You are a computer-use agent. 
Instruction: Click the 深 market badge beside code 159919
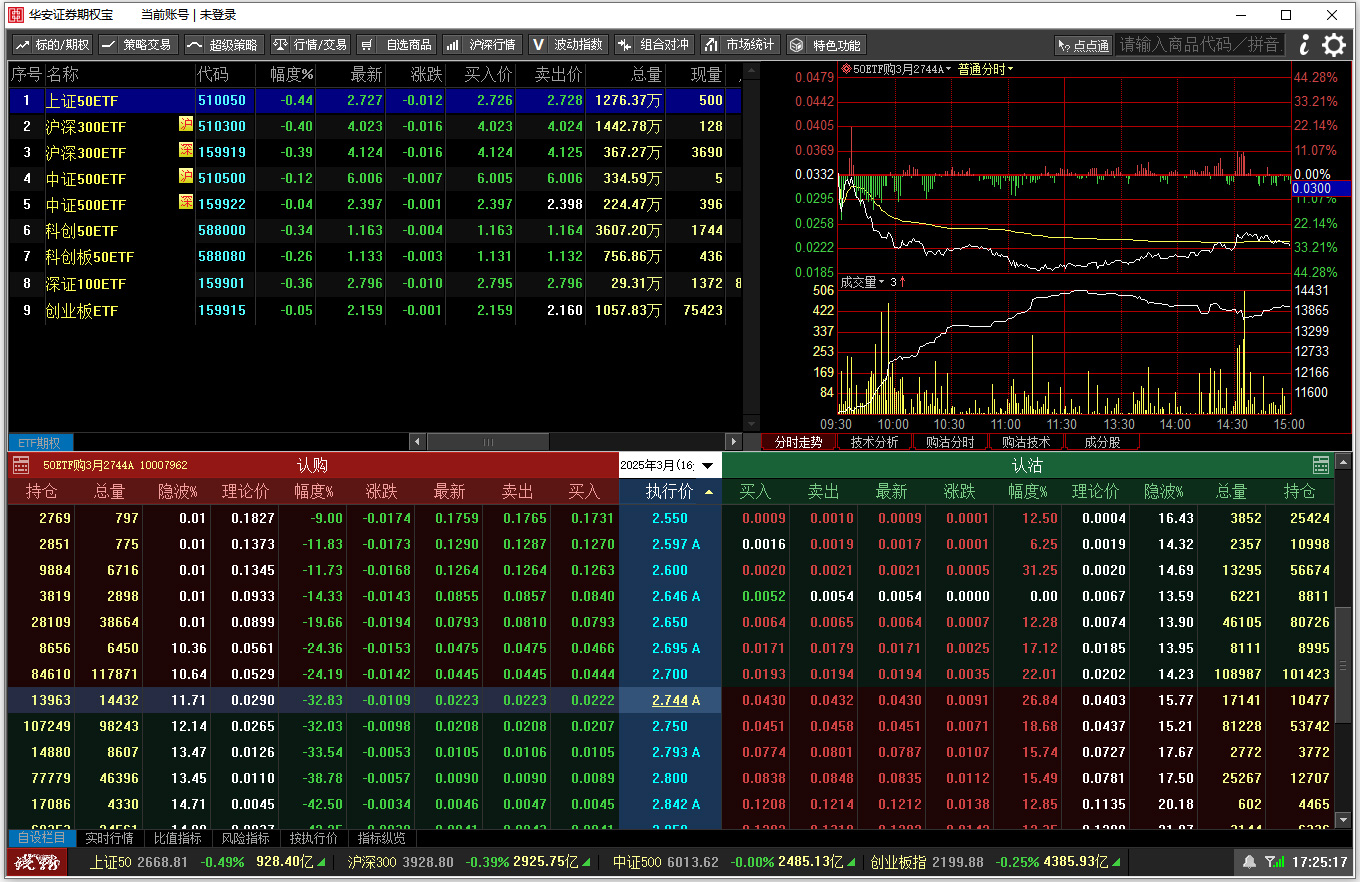(x=186, y=150)
